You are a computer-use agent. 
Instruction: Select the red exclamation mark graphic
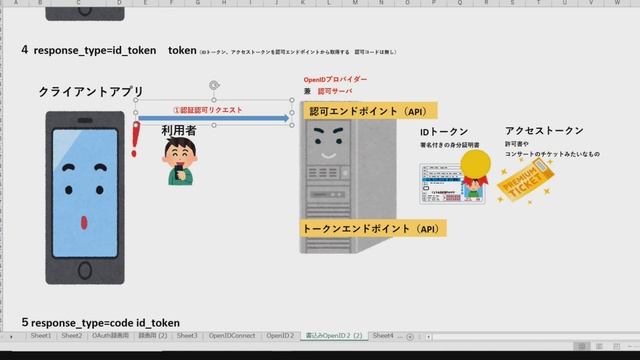tap(136, 139)
